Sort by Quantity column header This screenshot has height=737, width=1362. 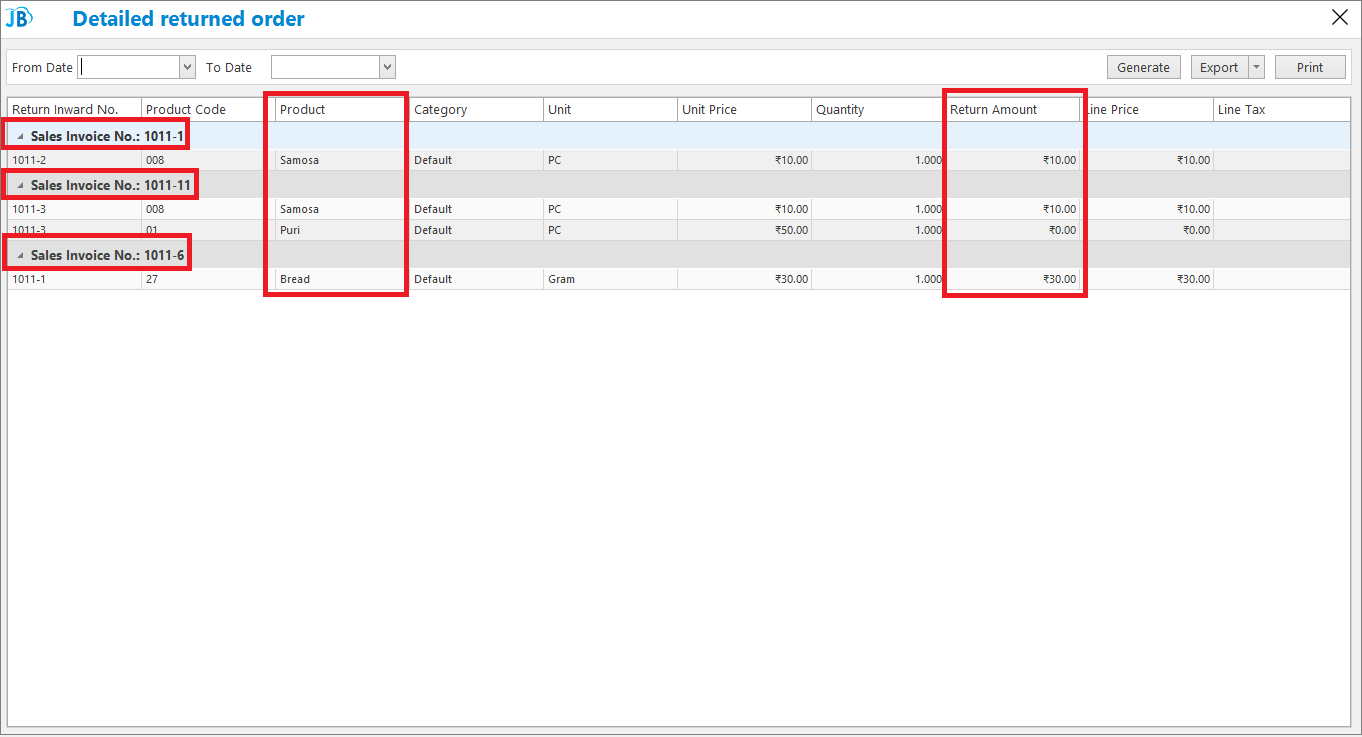pyautogui.click(x=878, y=110)
